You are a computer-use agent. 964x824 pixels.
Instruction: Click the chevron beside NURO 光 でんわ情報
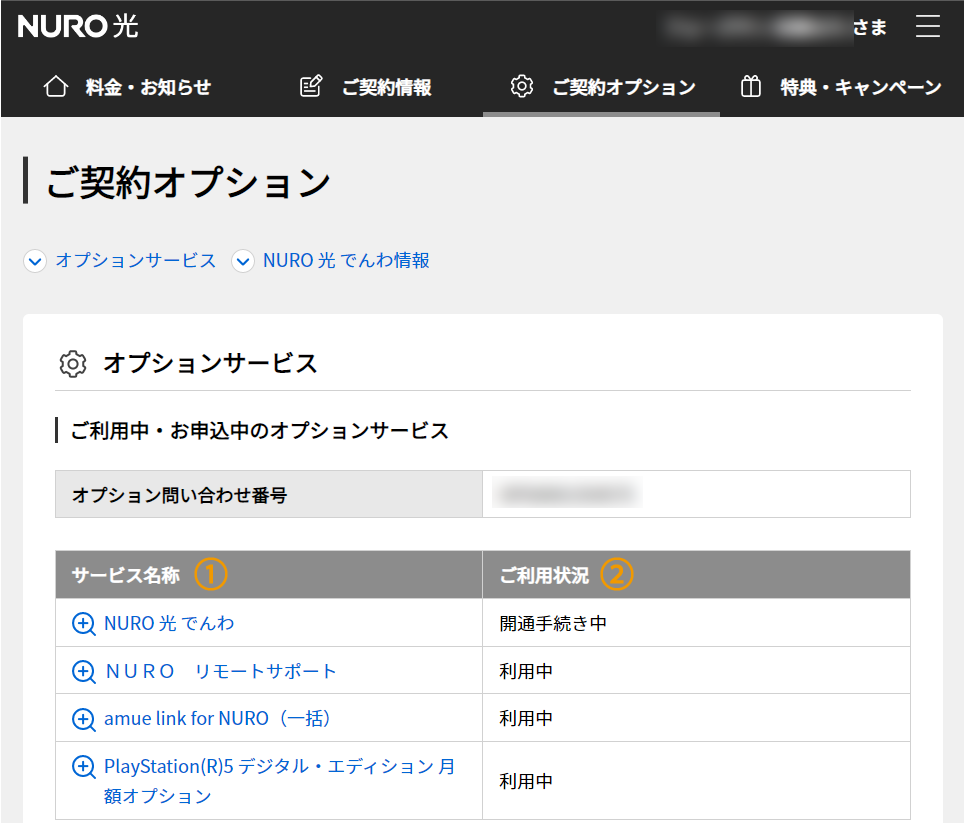pos(243,261)
